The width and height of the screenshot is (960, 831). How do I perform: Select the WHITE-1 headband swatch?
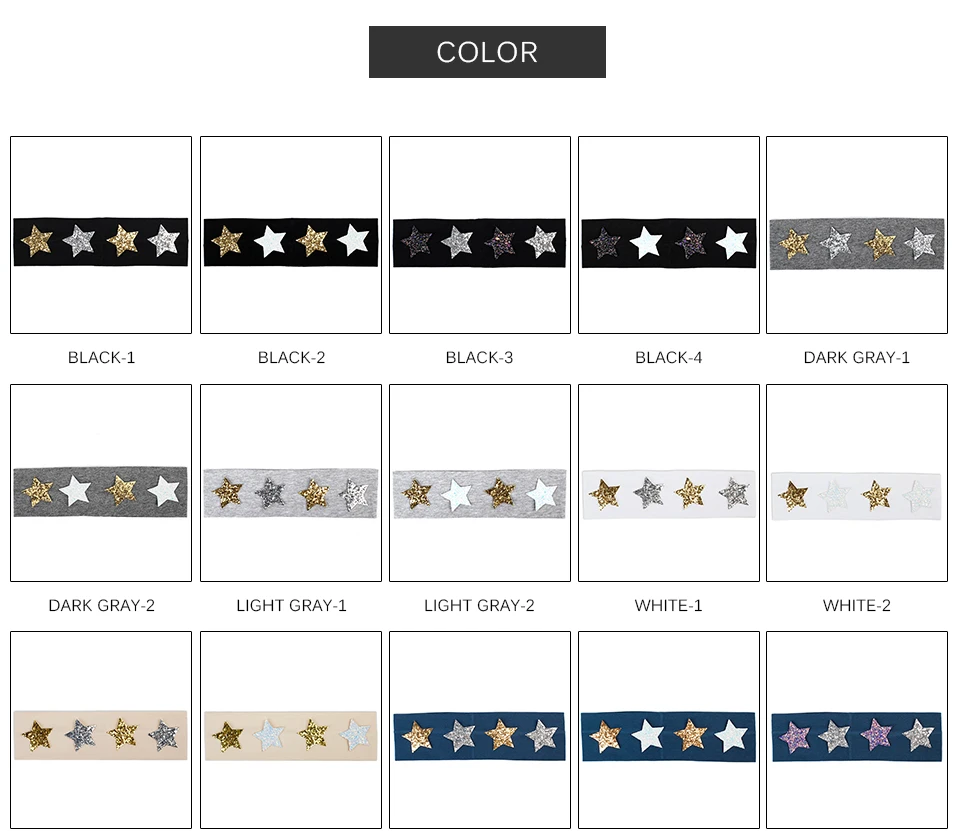tap(669, 483)
